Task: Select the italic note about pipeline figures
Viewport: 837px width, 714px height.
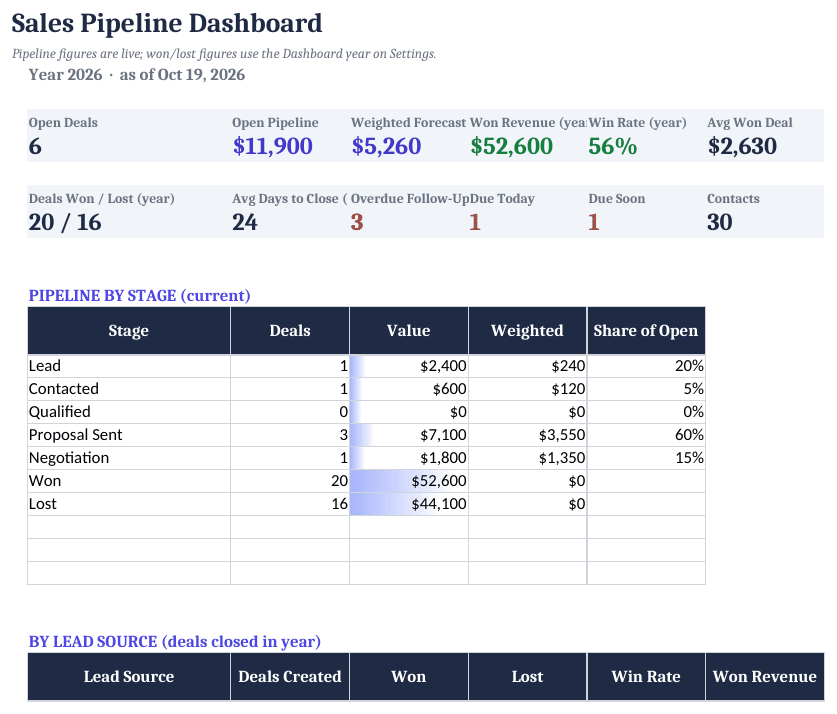Action: click(224, 54)
